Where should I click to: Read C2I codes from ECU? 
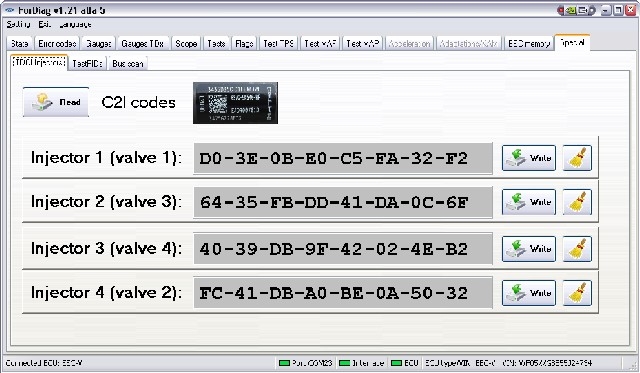(x=56, y=102)
